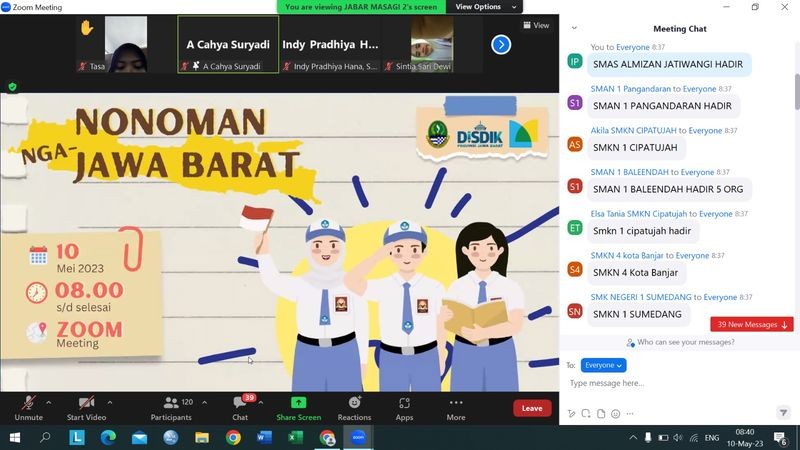The height and width of the screenshot is (450, 800).
Task: Click the send message arrow icon
Action: [784, 412]
